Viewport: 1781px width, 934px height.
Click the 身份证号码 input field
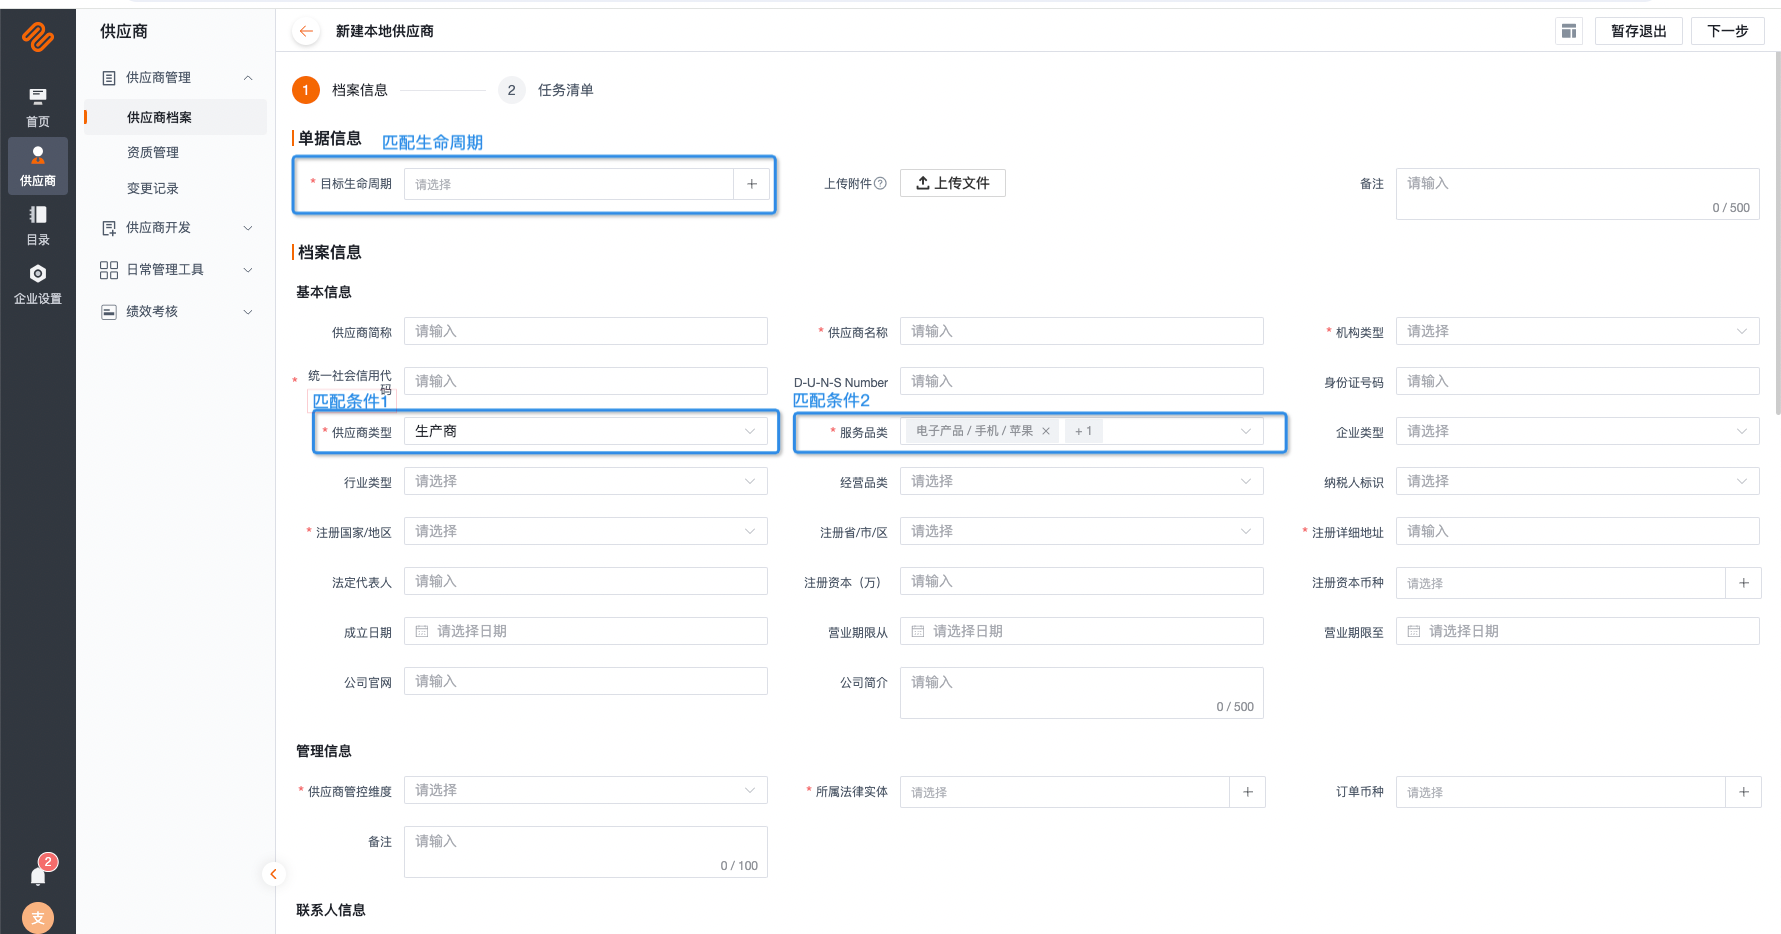(1578, 381)
